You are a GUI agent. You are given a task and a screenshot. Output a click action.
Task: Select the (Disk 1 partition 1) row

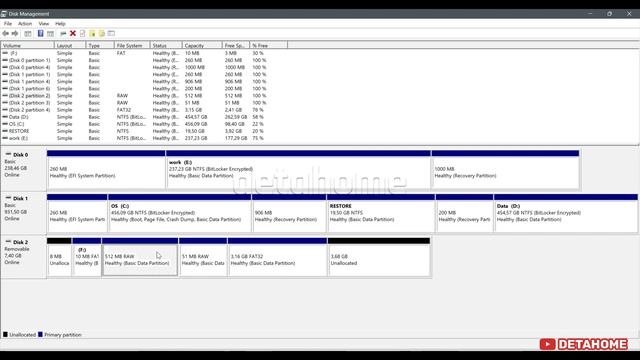[135, 74]
